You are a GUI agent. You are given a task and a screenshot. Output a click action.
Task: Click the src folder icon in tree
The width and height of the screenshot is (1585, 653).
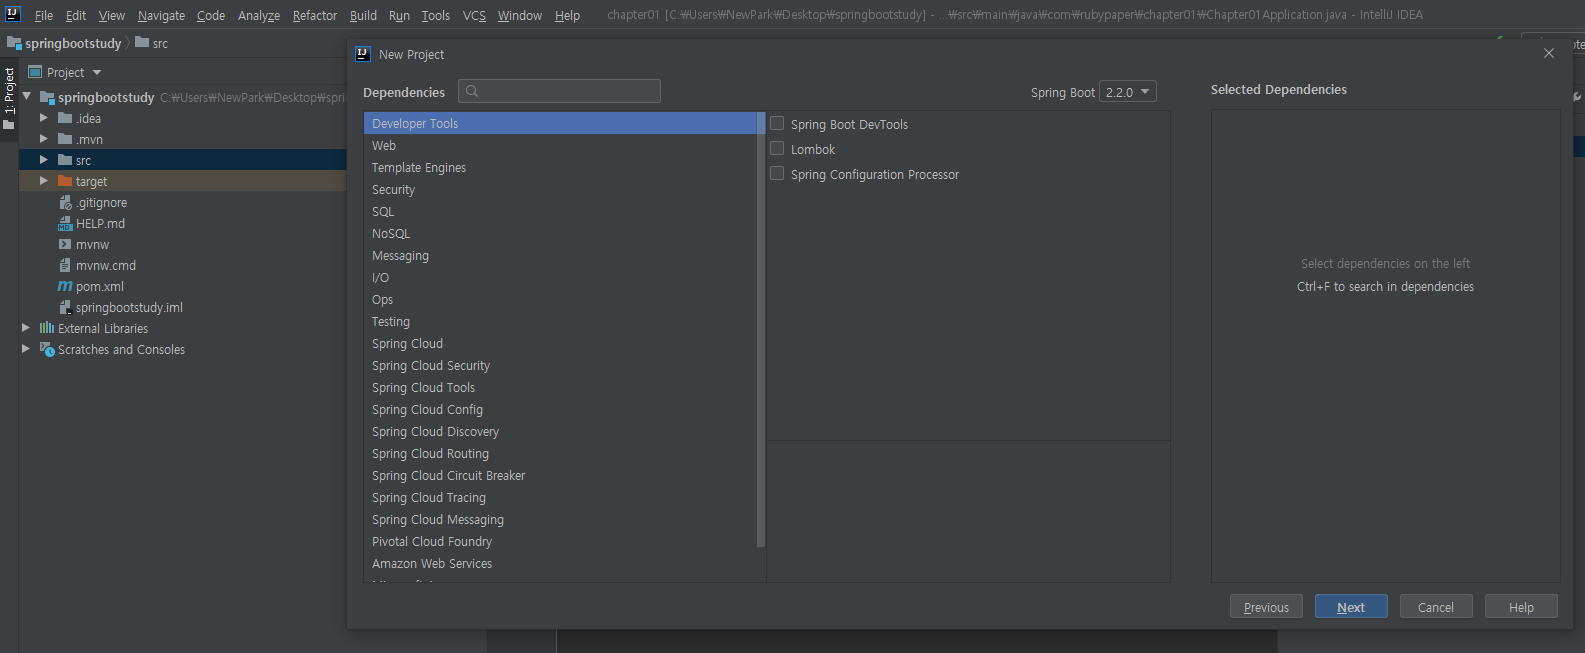click(x=65, y=160)
